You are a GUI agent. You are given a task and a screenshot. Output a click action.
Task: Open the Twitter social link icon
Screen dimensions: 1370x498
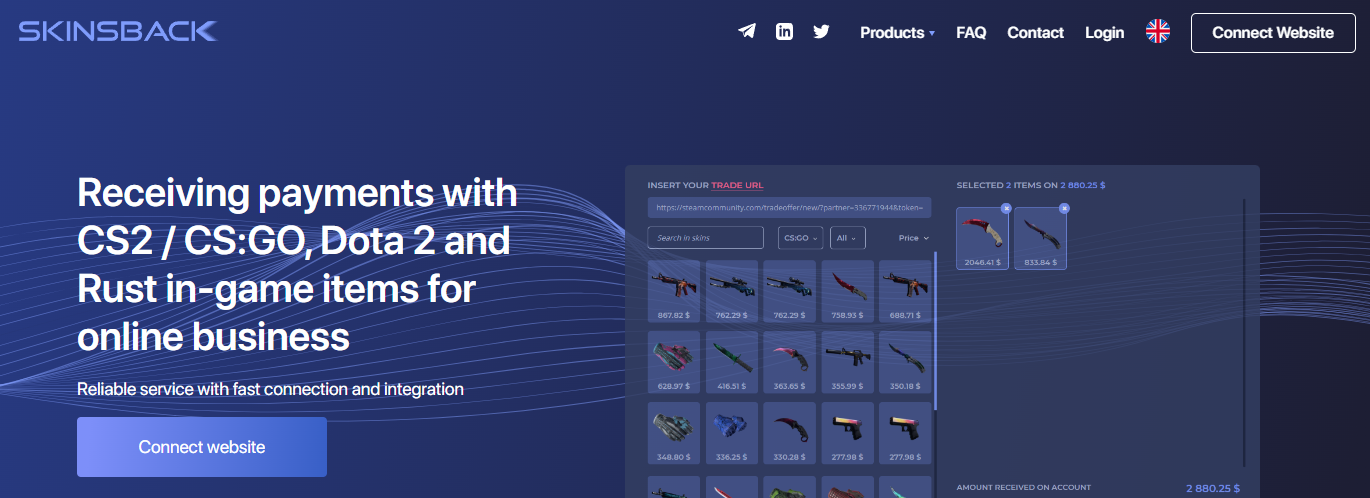click(821, 32)
